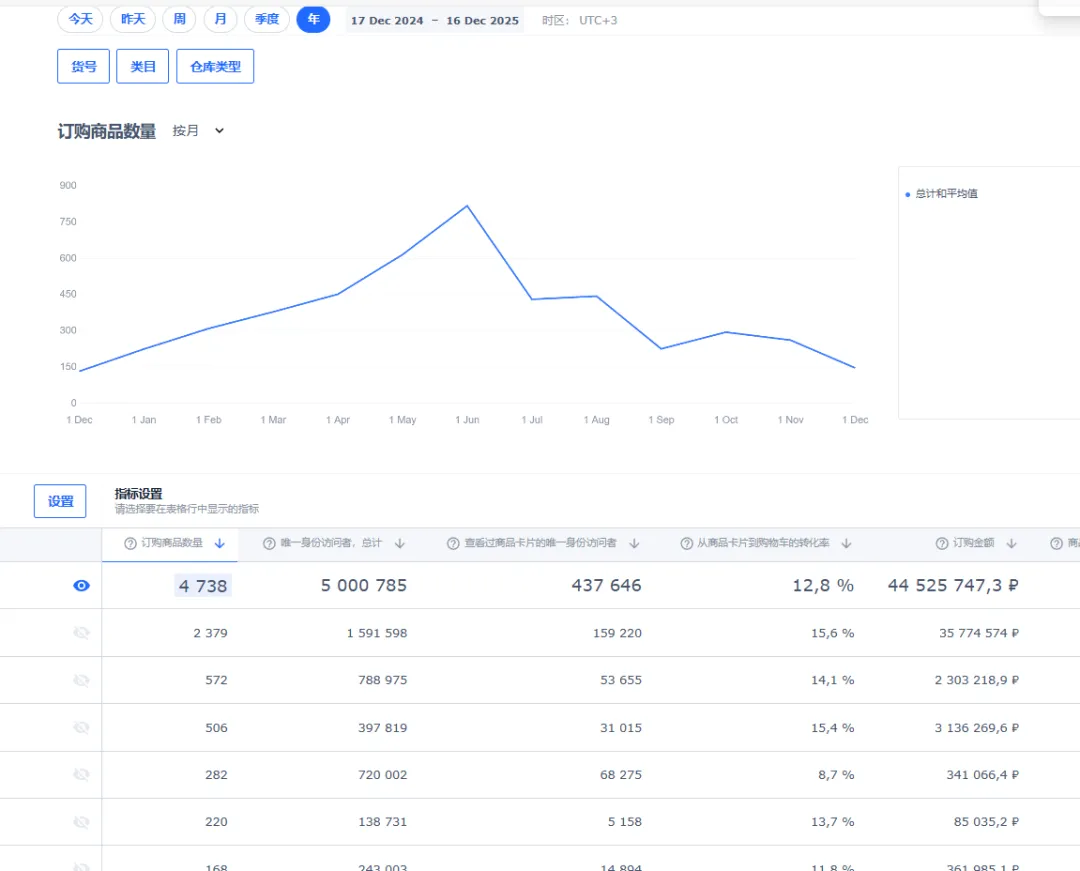The image size is (1080, 871).
Task: Click help icon beside 从商品卡片到购物车的转化率 header
Action: click(686, 543)
